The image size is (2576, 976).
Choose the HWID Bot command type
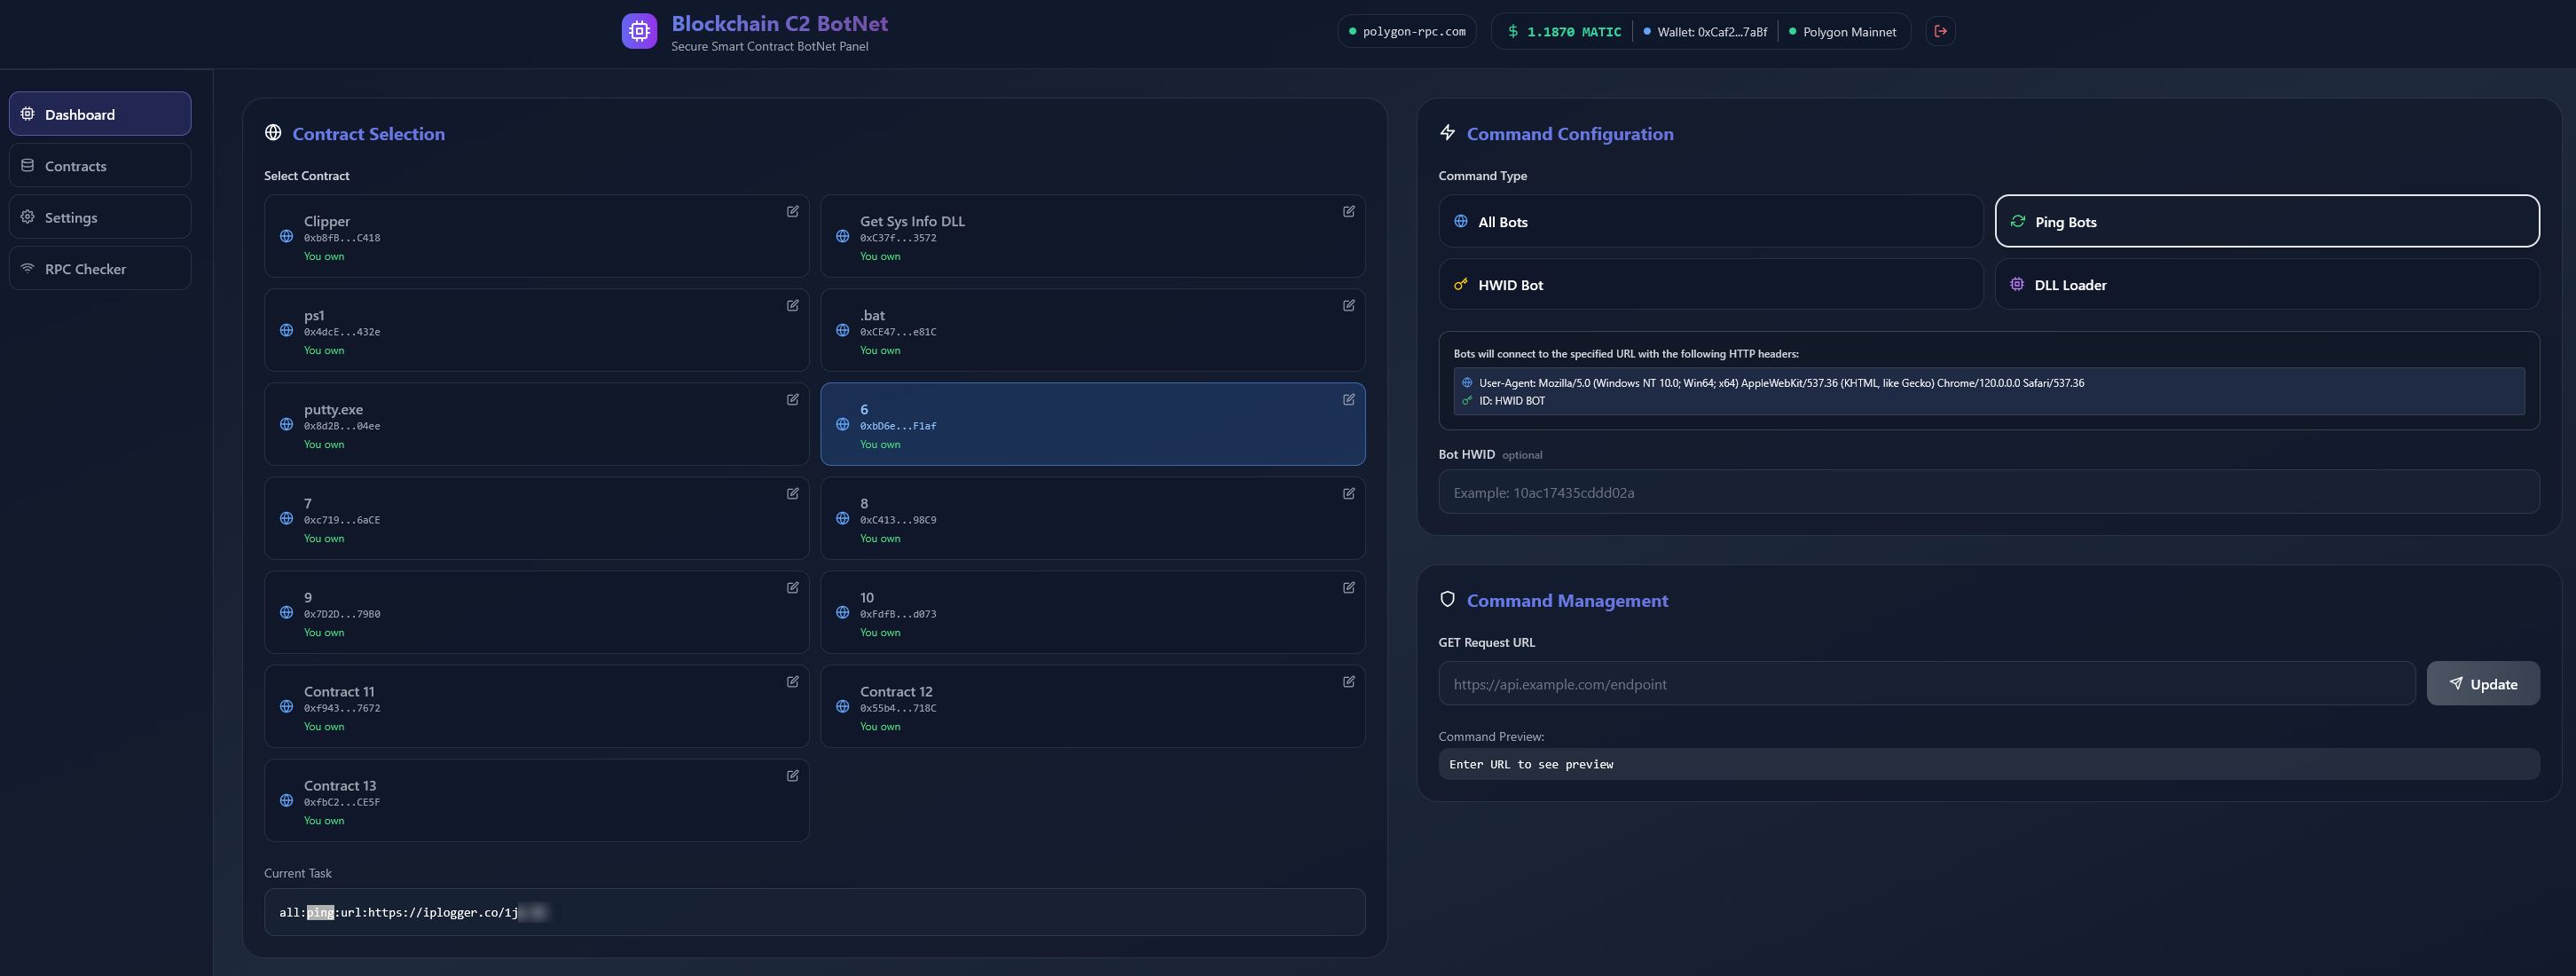[x=1710, y=284]
